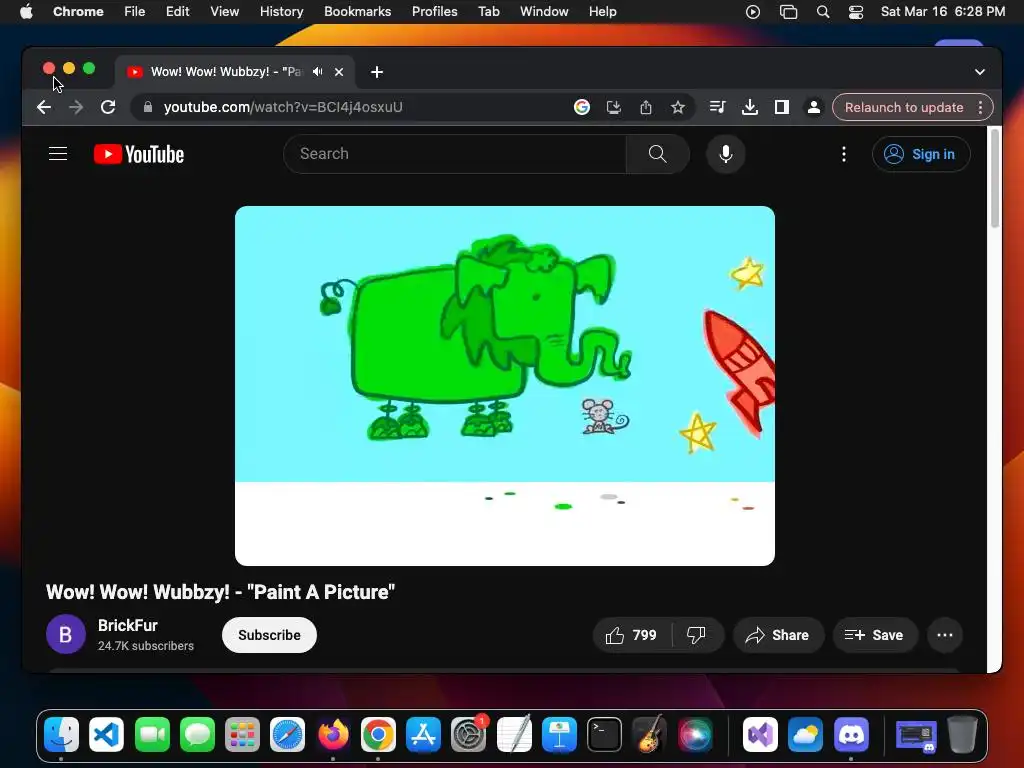
Task: Open the Bookmarks menu
Action: tap(357, 12)
